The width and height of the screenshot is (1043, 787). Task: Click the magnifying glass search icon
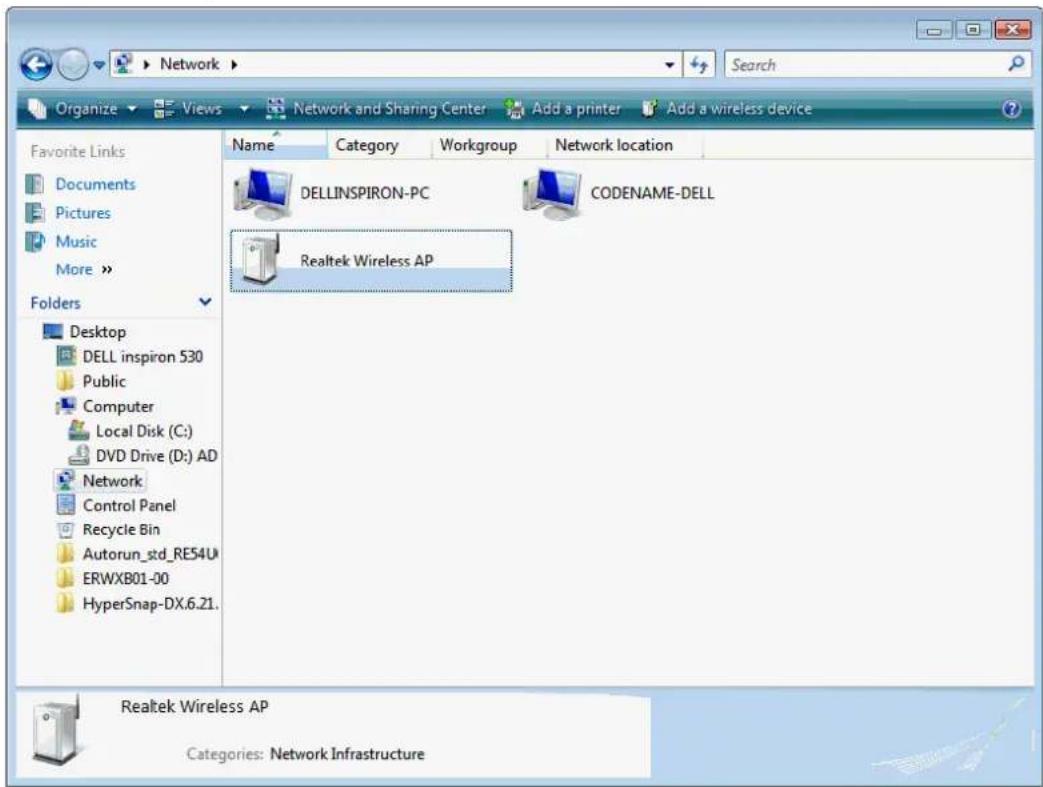tap(1016, 64)
